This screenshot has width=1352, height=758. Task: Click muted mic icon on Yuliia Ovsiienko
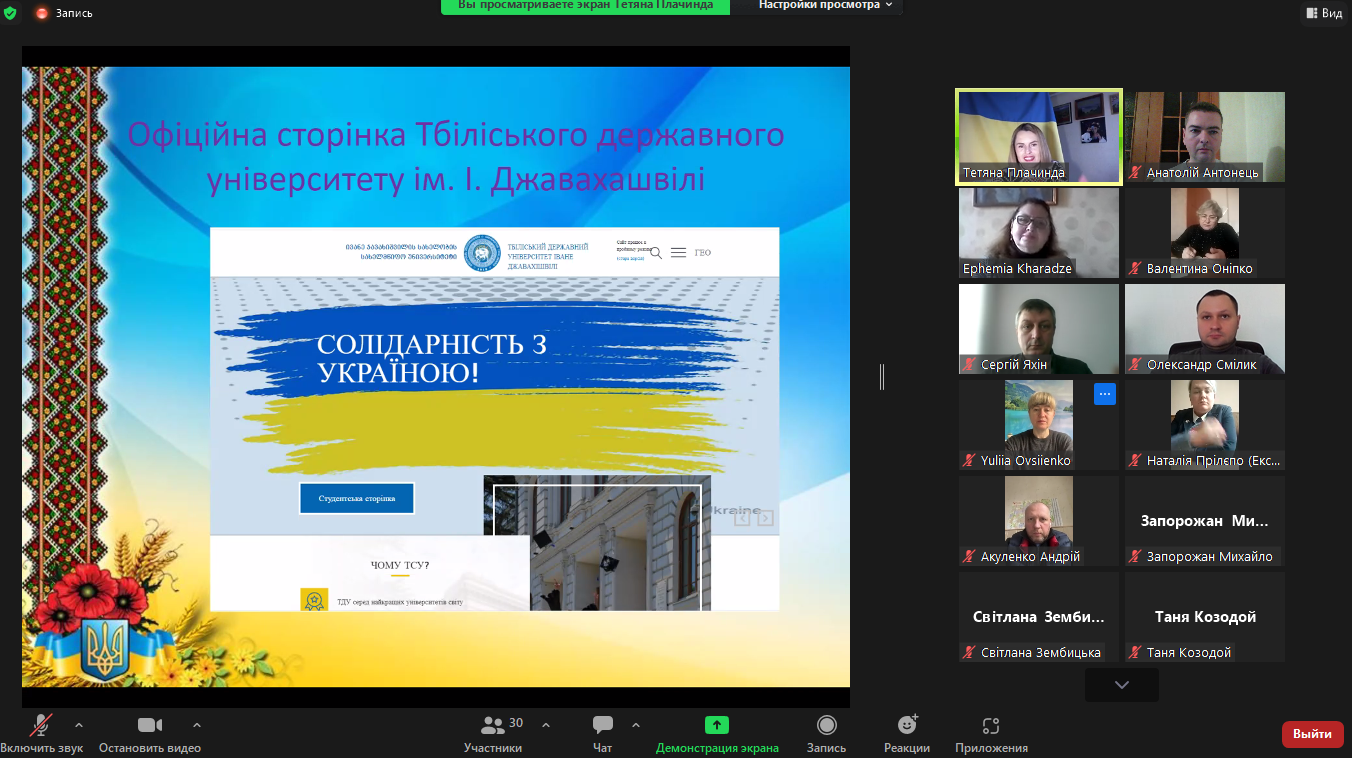969,461
